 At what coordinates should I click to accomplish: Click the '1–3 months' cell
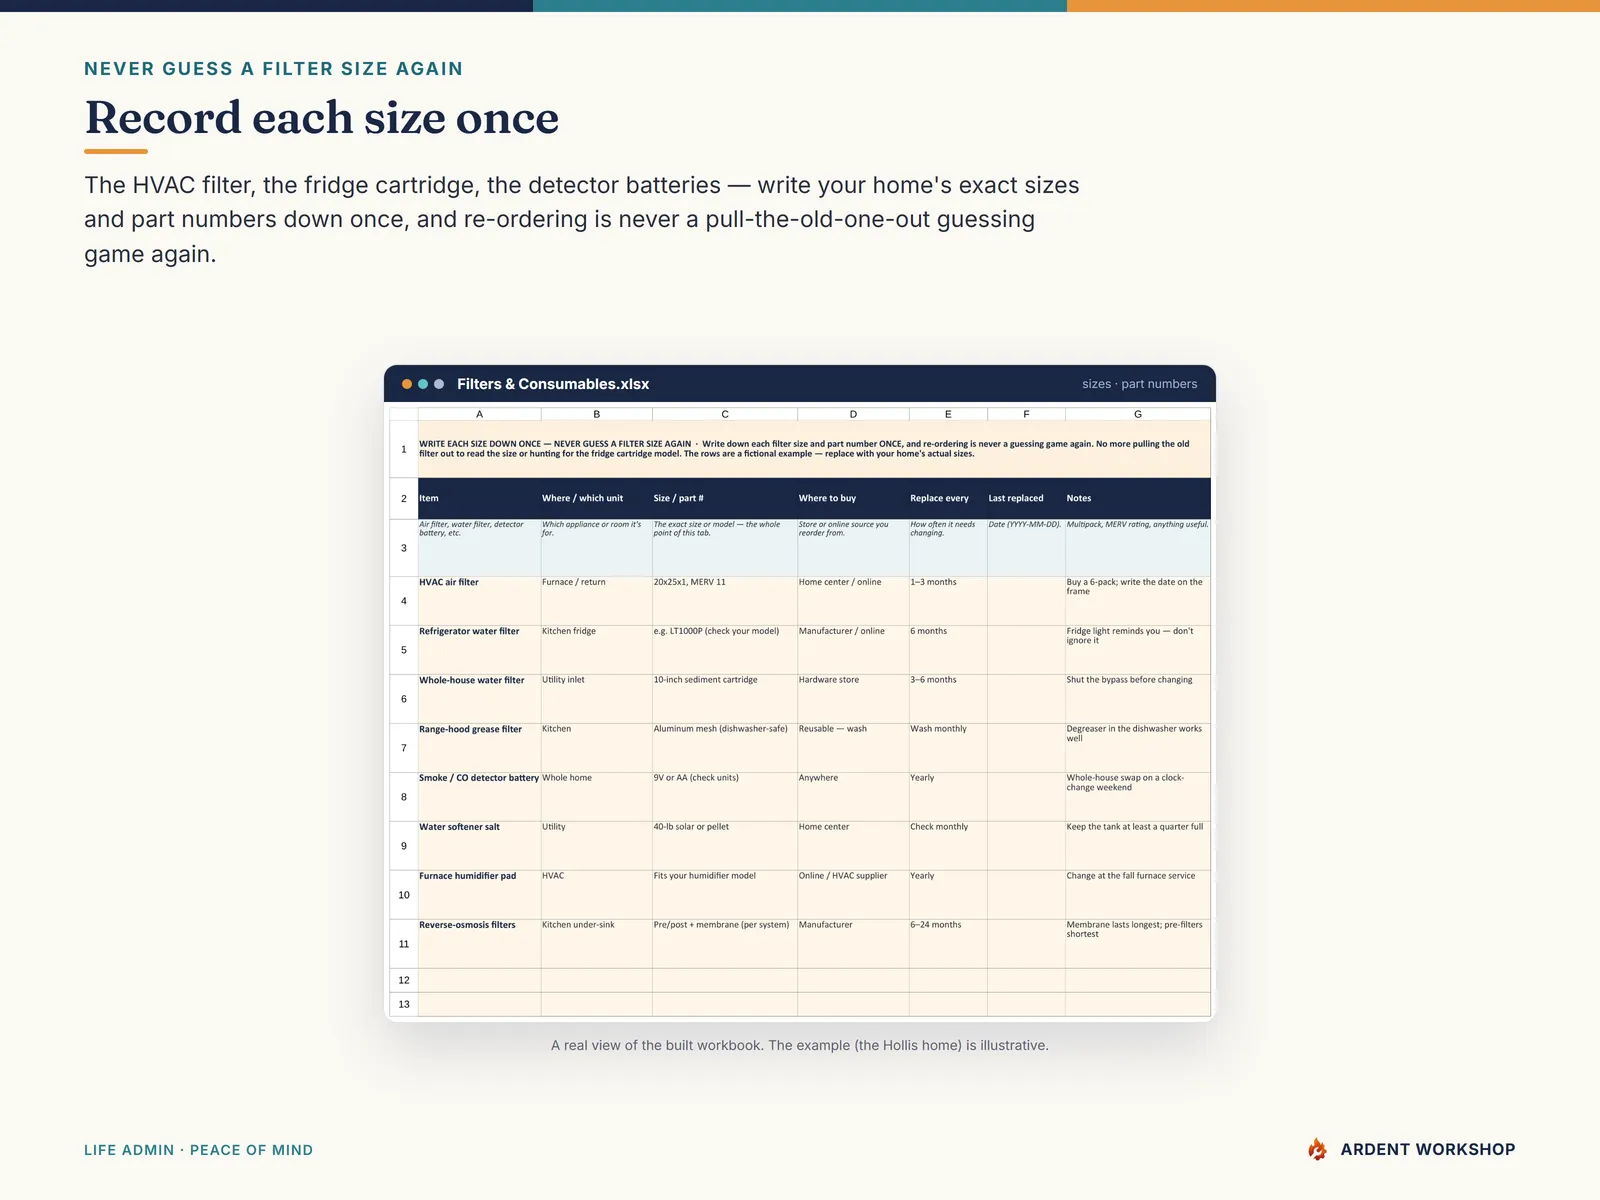point(948,601)
